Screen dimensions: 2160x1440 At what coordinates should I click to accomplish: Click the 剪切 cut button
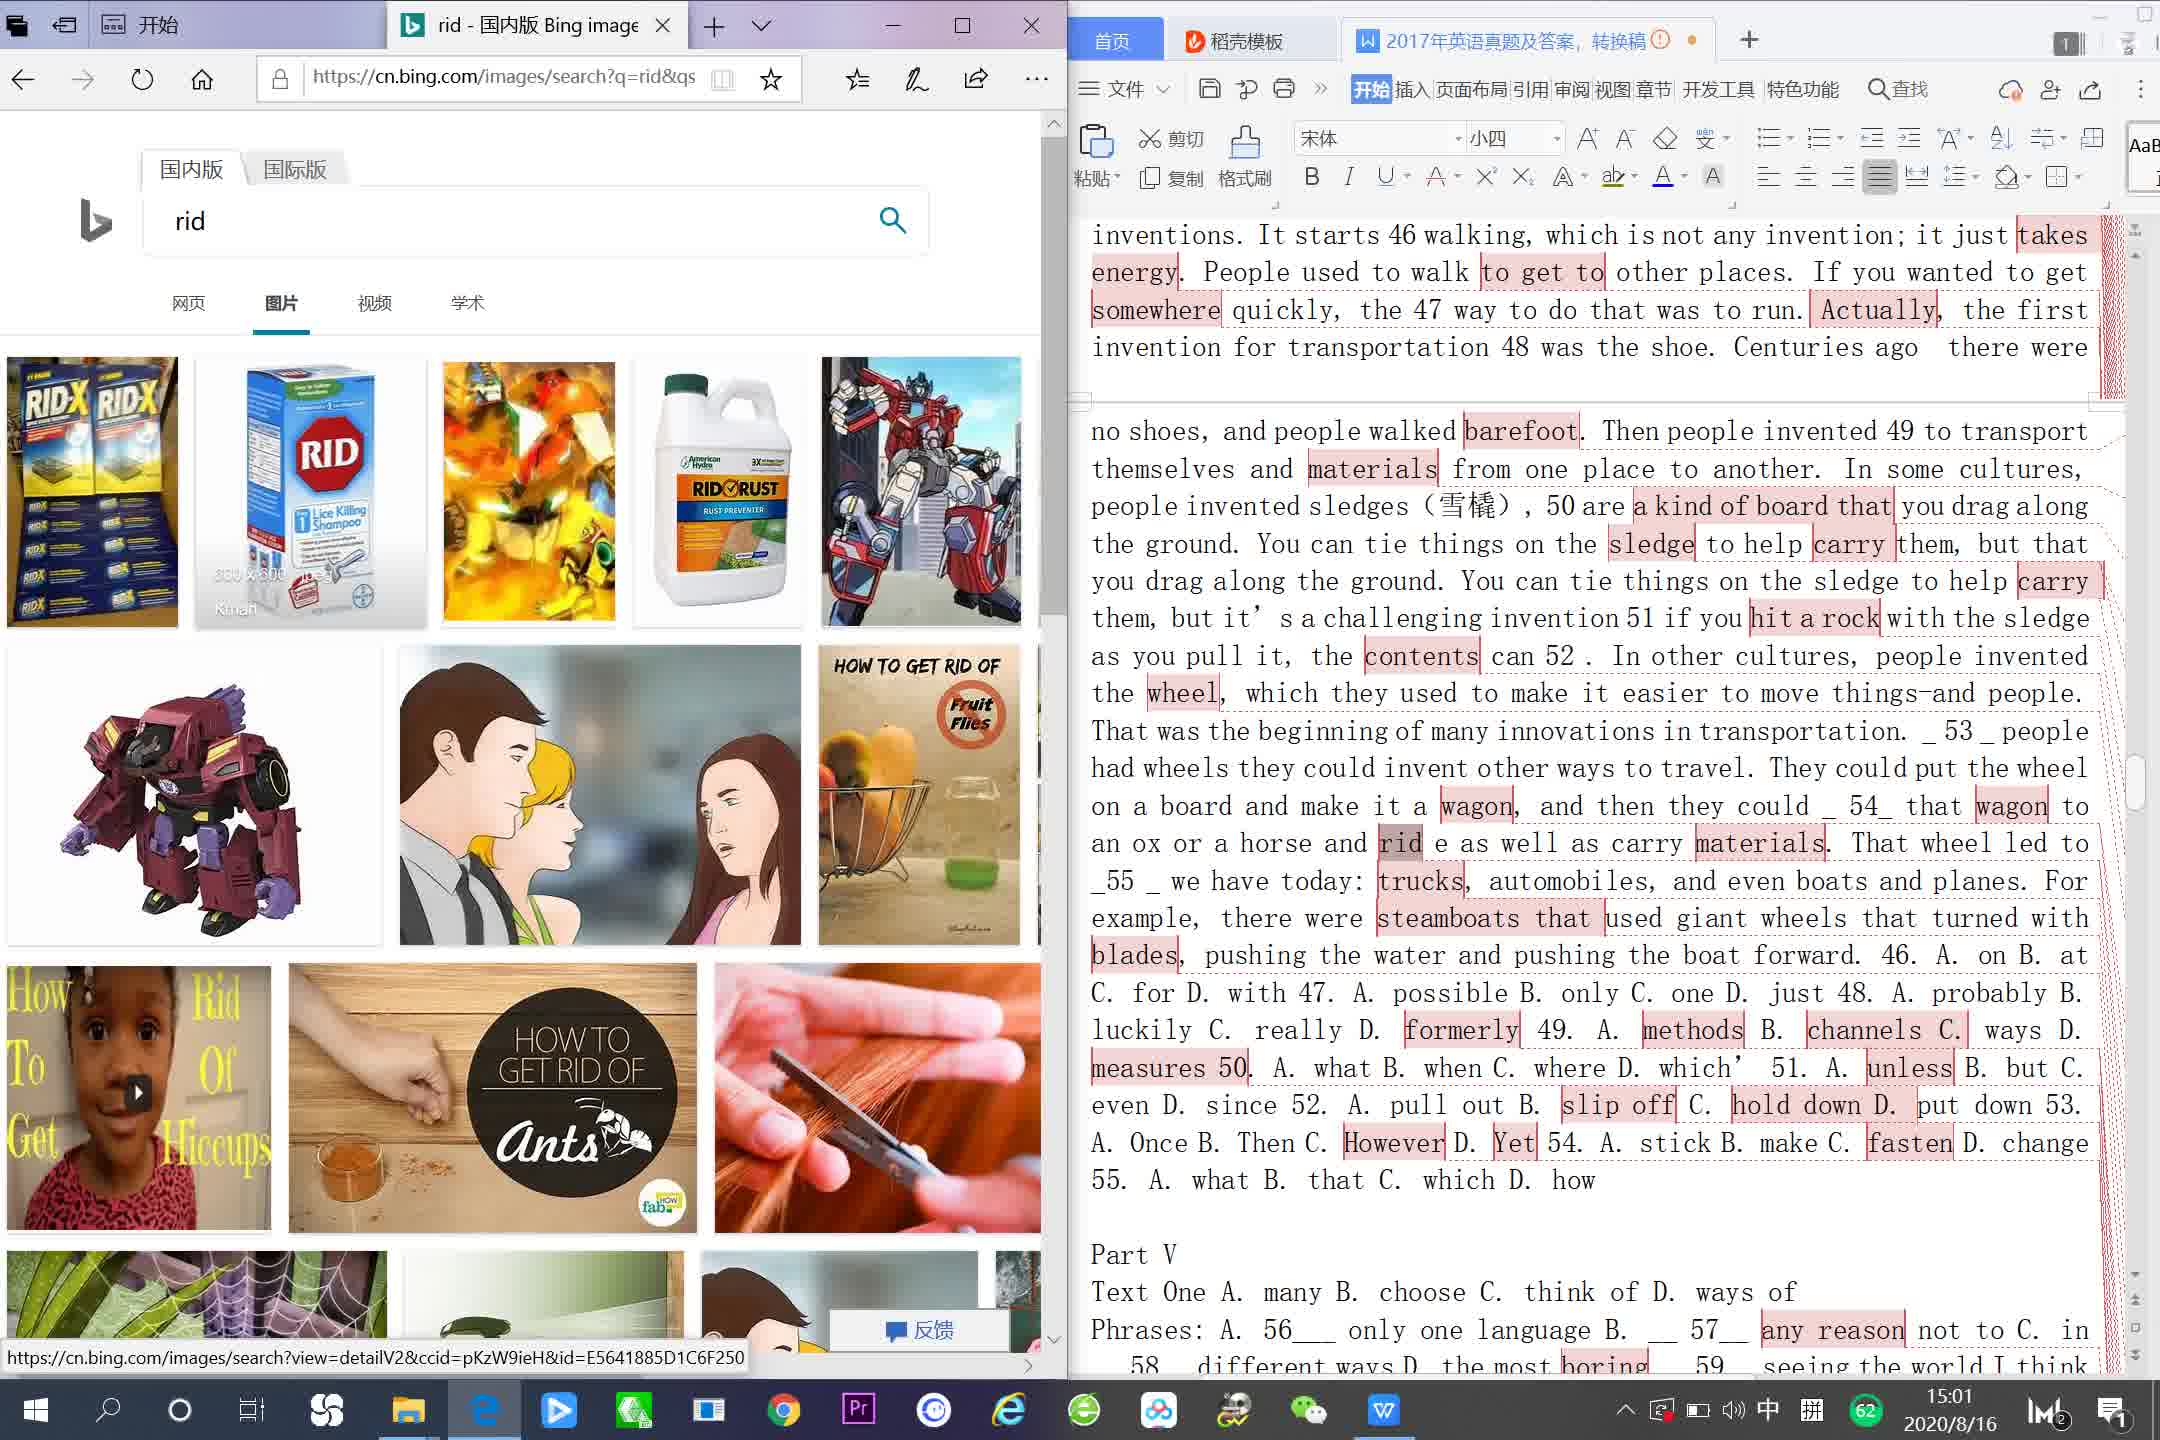click(x=1171, y=138)
